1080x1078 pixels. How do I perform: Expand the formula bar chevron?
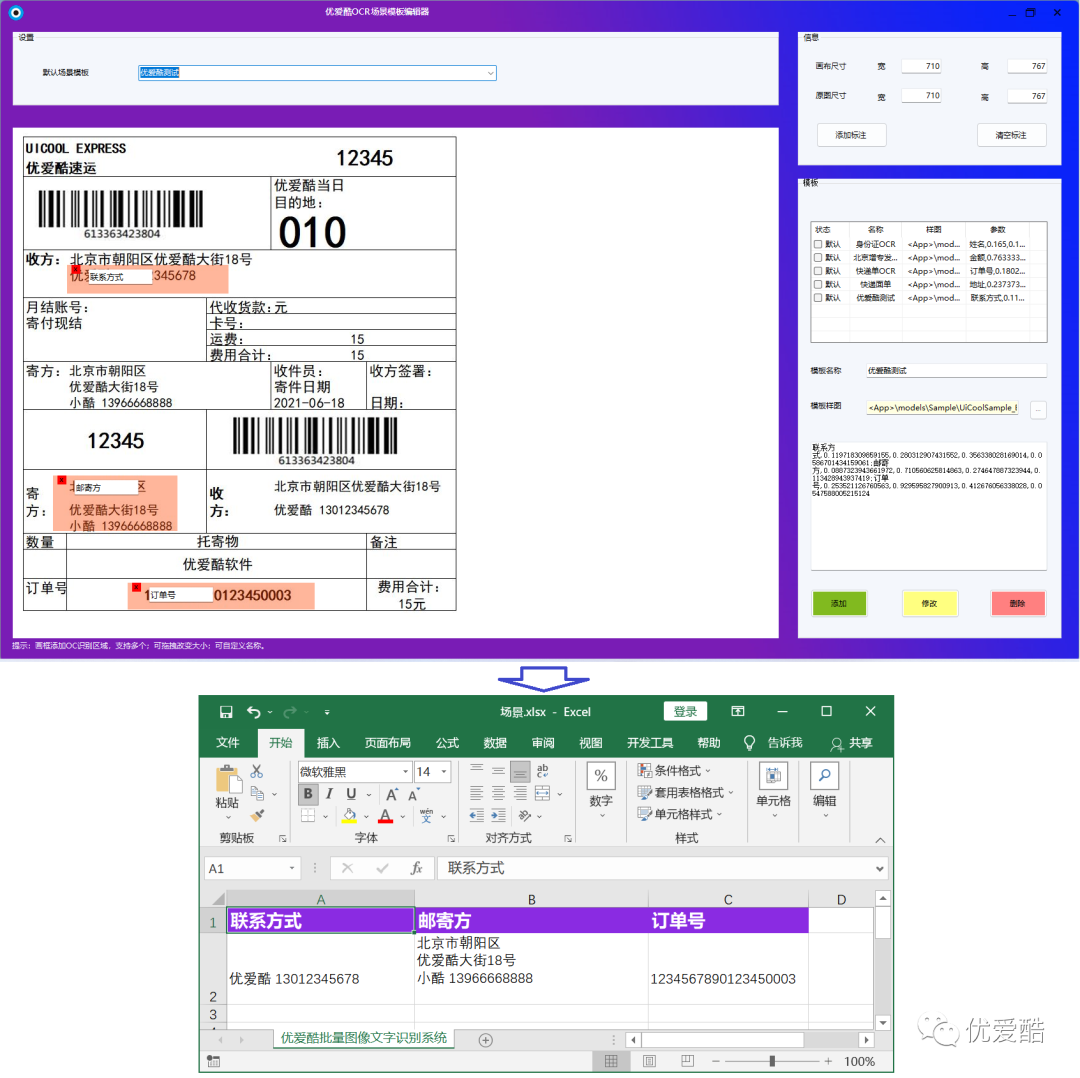pyautogui.click(x=880, y=869)
